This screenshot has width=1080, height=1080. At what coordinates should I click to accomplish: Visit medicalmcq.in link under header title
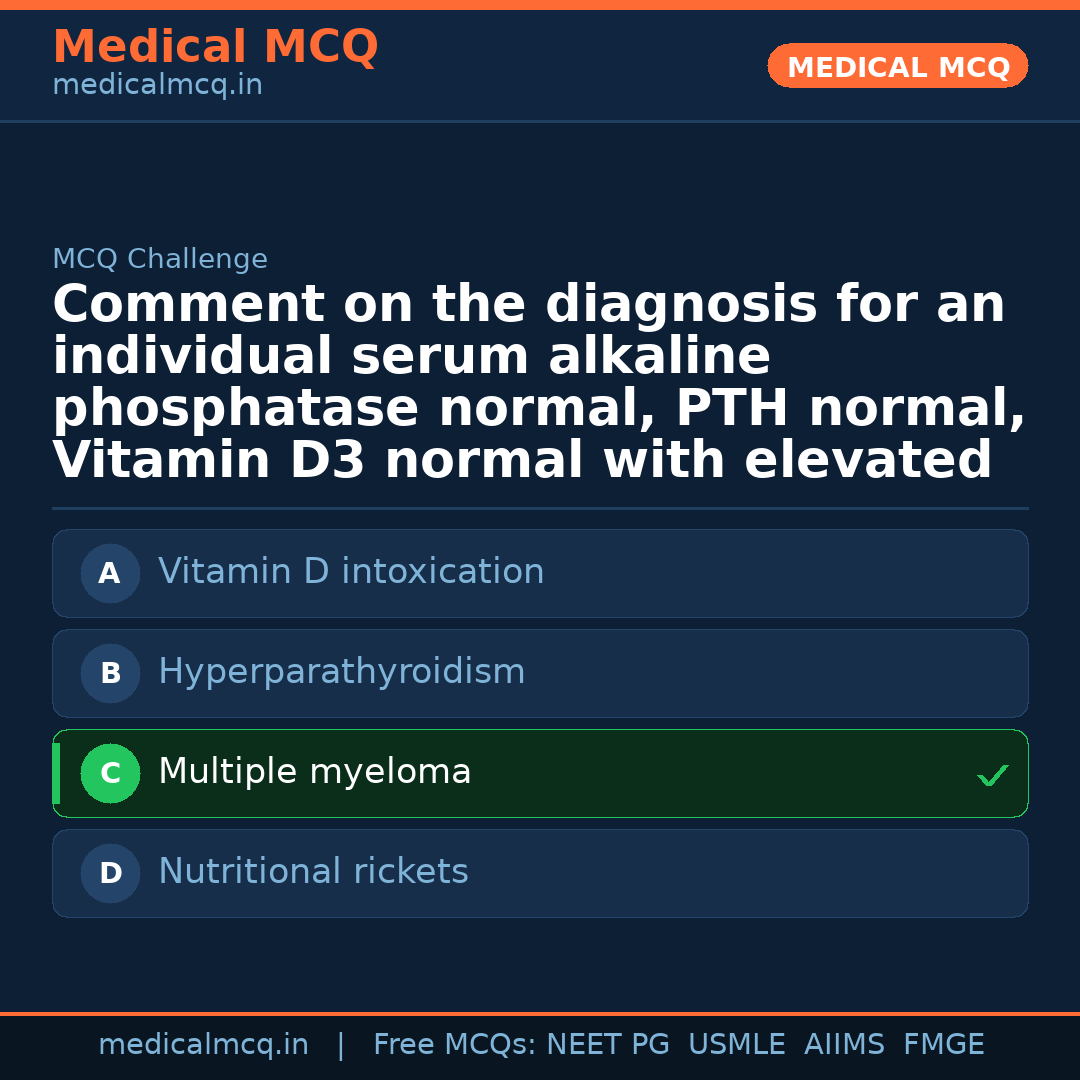[157, 85]
